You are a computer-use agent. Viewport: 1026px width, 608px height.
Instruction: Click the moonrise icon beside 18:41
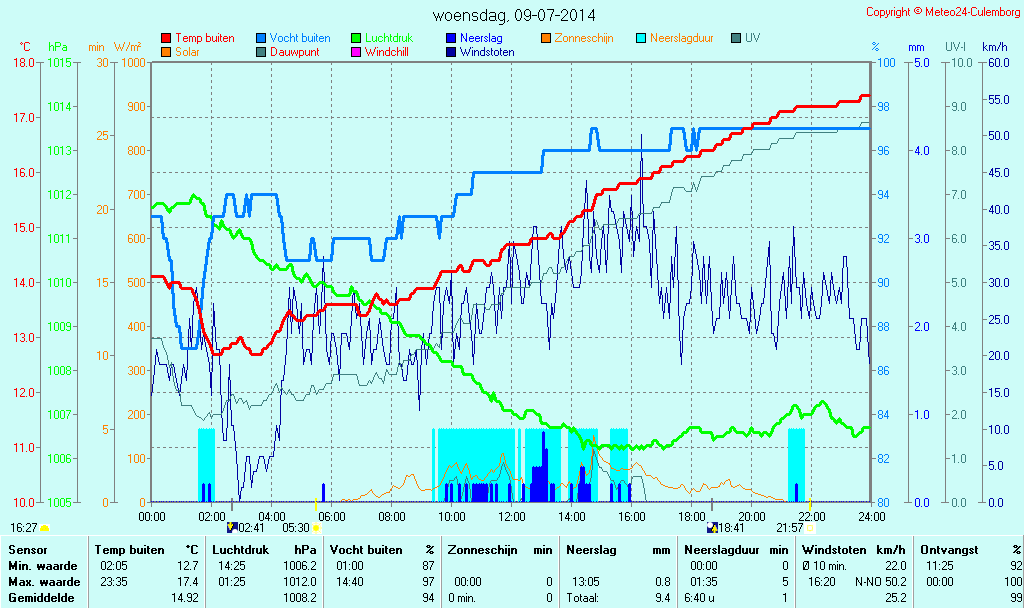click(712, 527)
